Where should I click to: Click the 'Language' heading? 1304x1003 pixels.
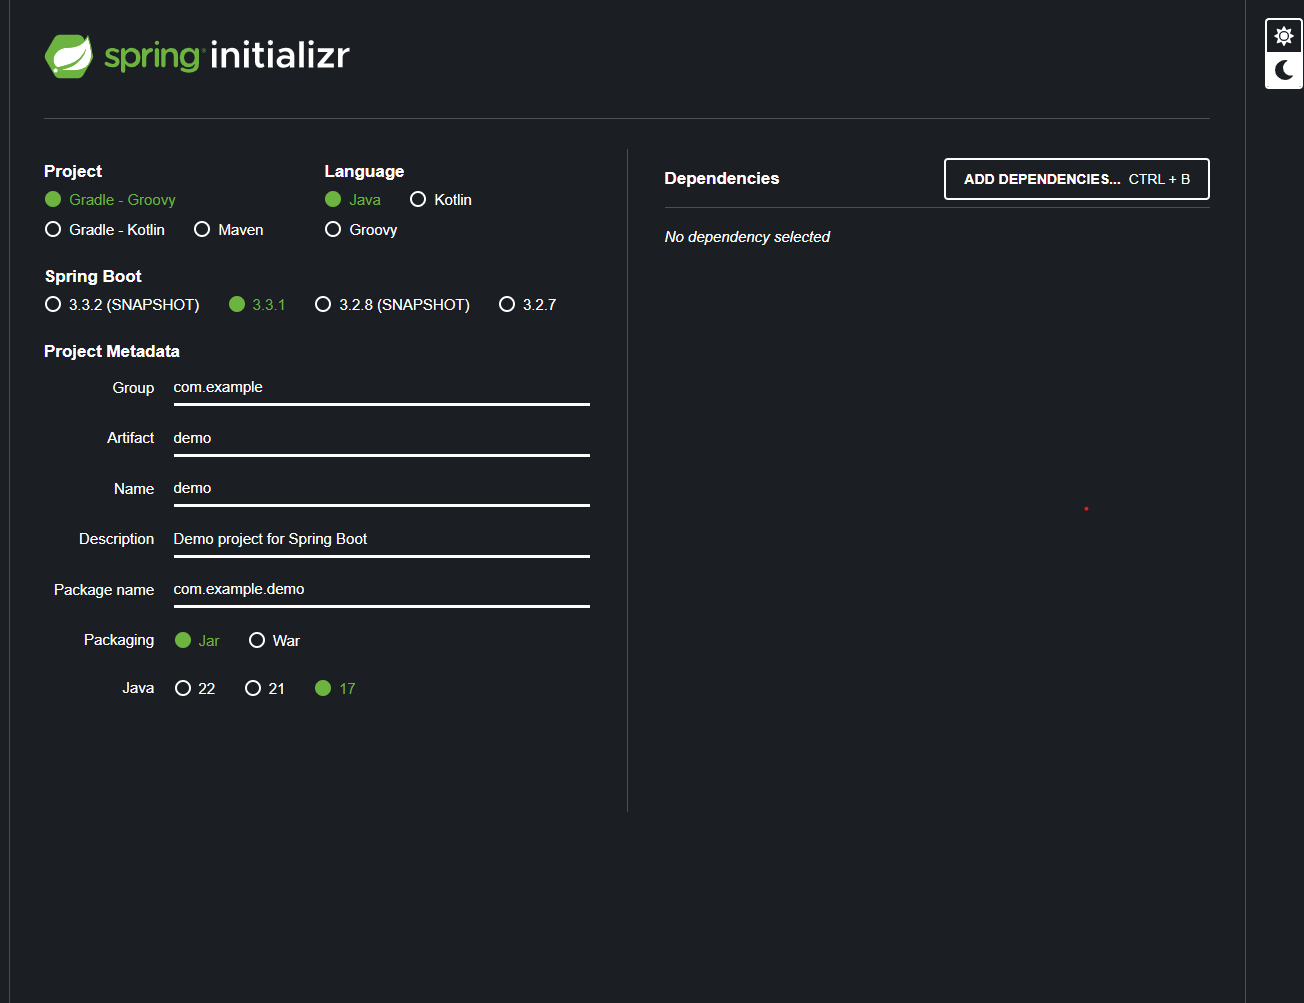click(364, 172)
